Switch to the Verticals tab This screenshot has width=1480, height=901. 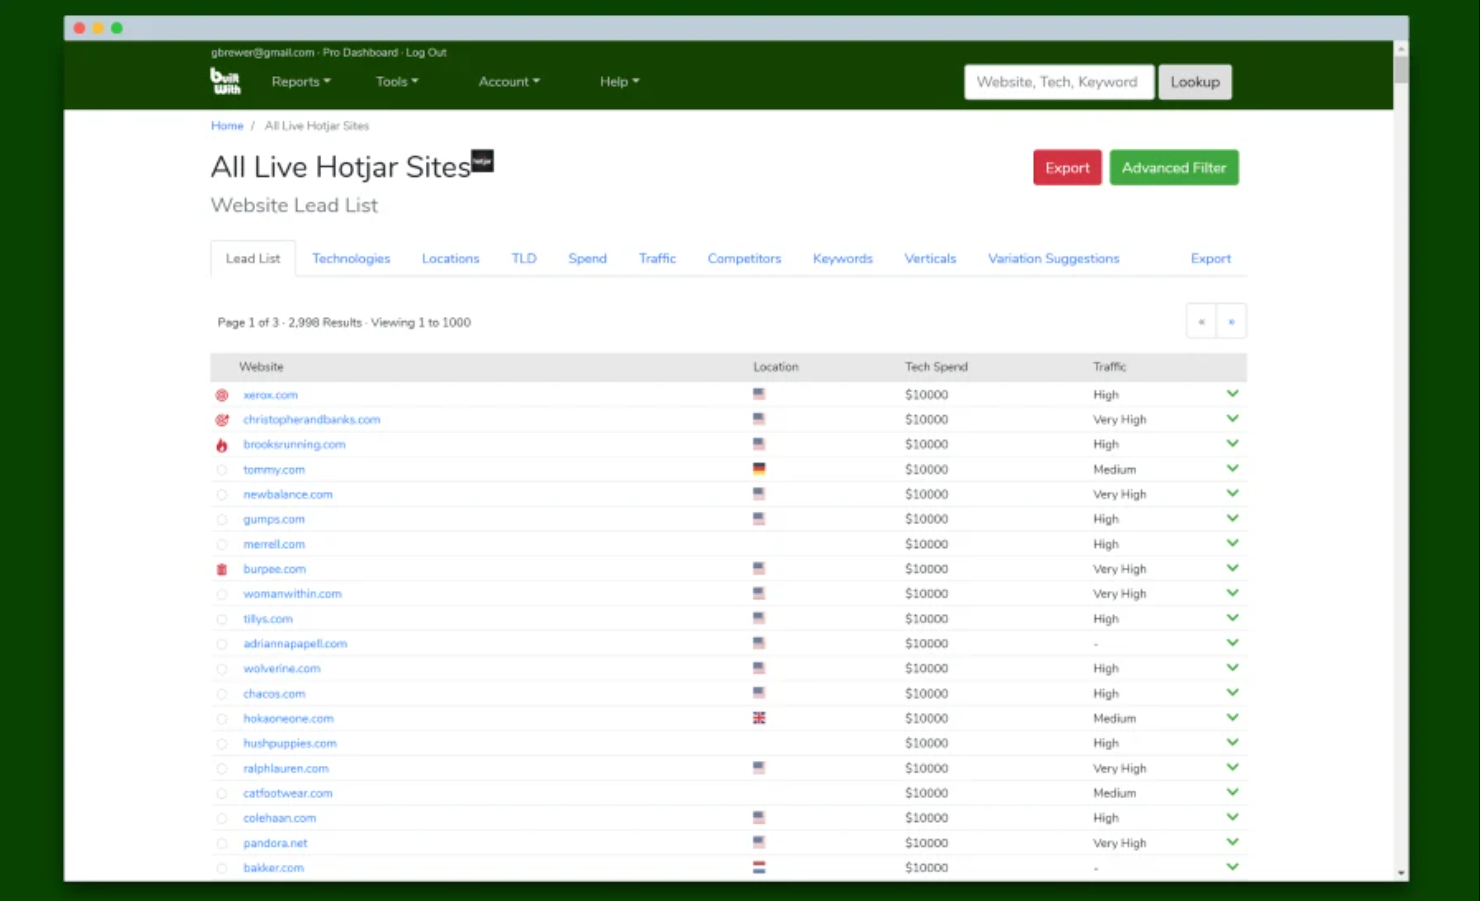pyautogui.click(x=930, y=258)
